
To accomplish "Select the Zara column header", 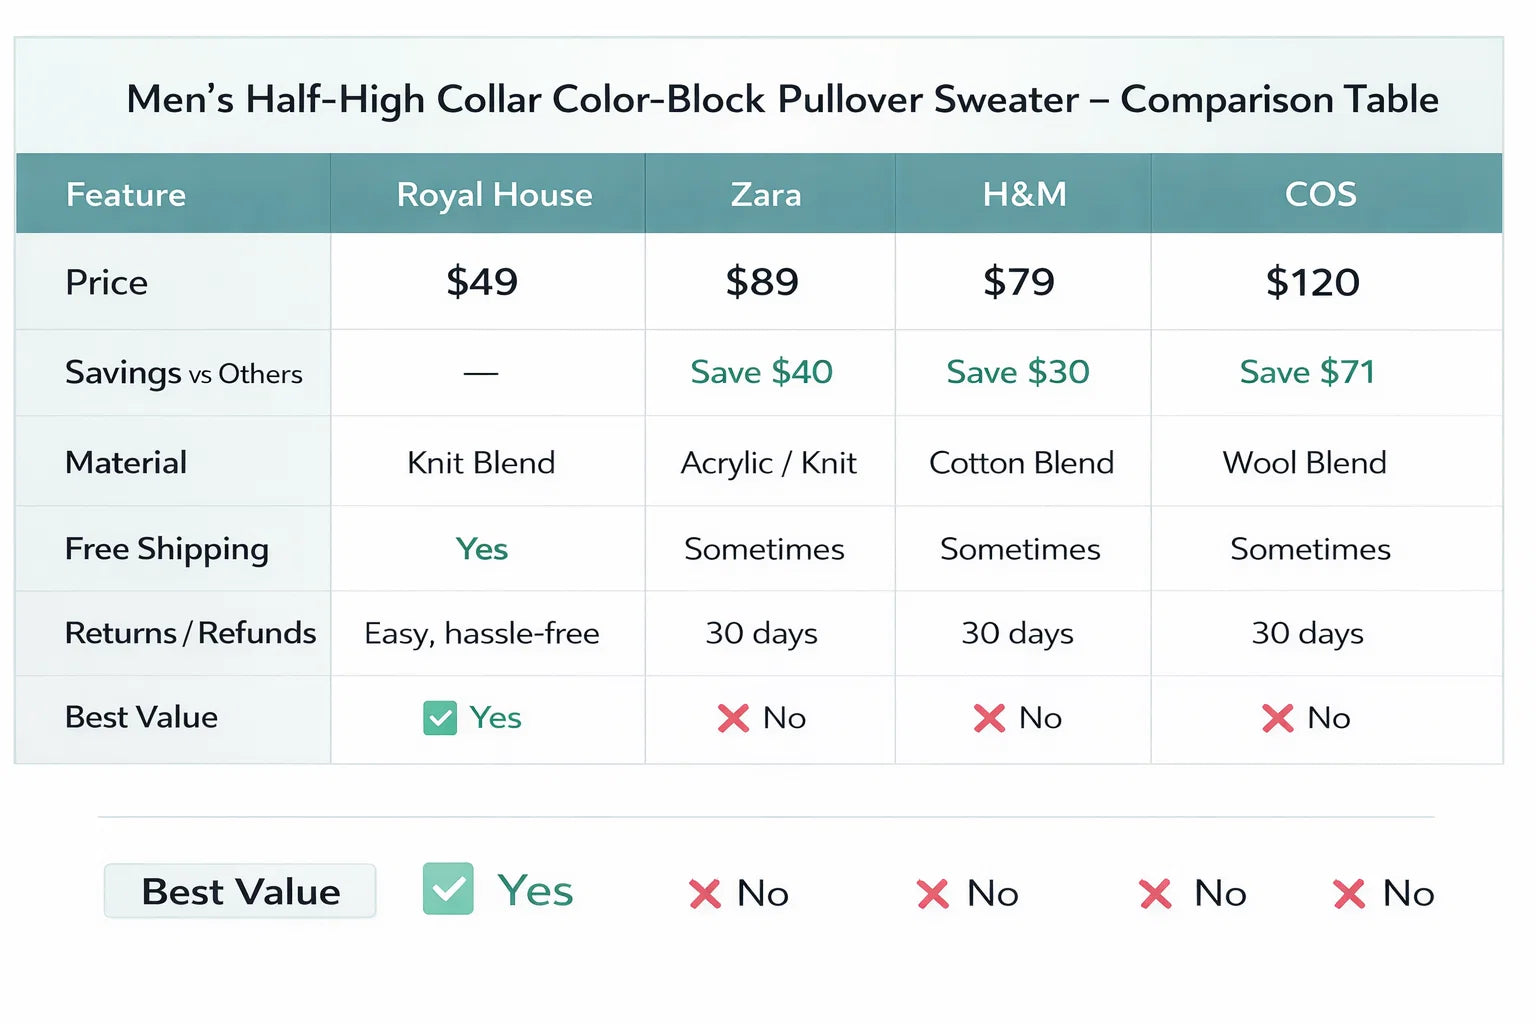I will [x=766, y=194].
